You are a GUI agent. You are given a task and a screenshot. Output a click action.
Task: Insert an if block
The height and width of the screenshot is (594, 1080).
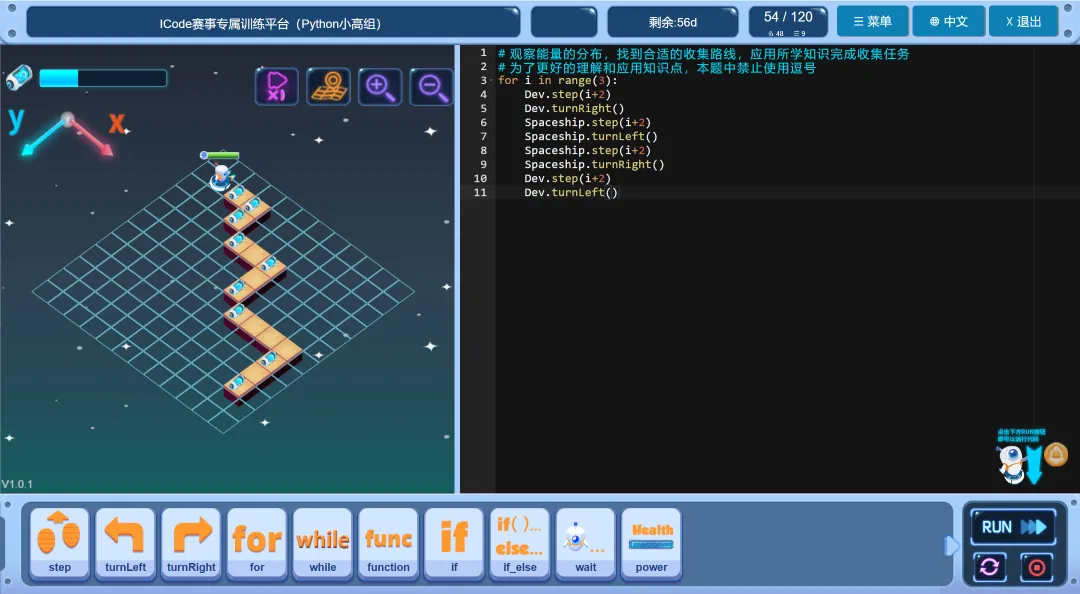coord(454,544)
